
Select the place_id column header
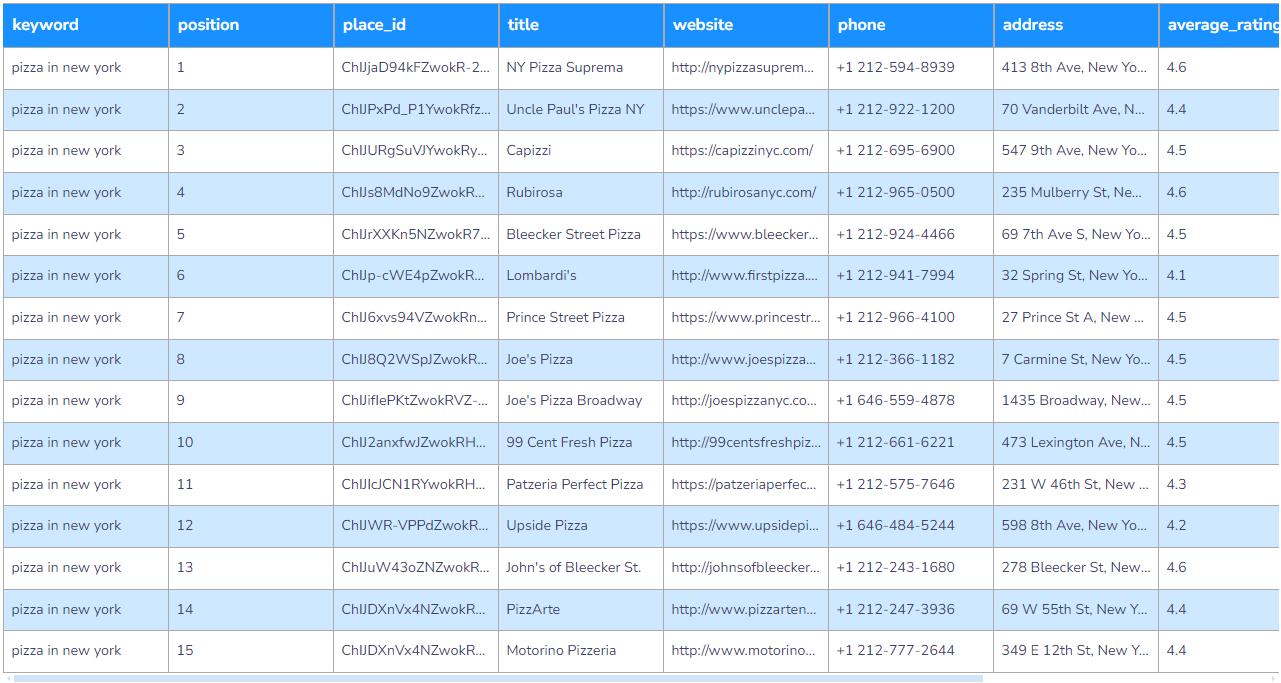(374, 25)
